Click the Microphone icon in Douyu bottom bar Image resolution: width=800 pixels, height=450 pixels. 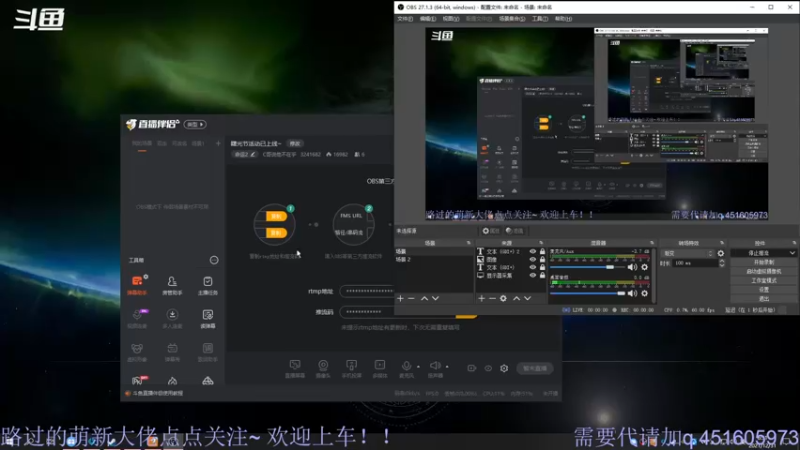click(x=406, y=366)
